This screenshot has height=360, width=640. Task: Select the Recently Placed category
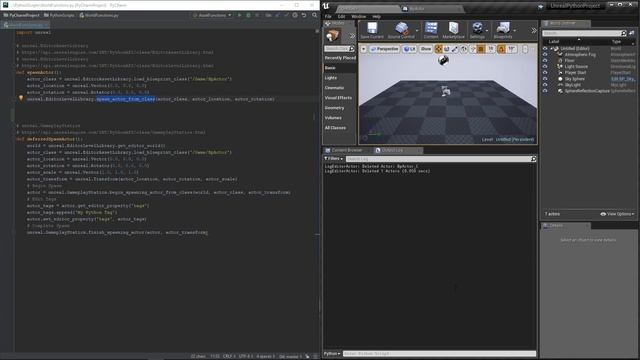(x=340, y=58)
